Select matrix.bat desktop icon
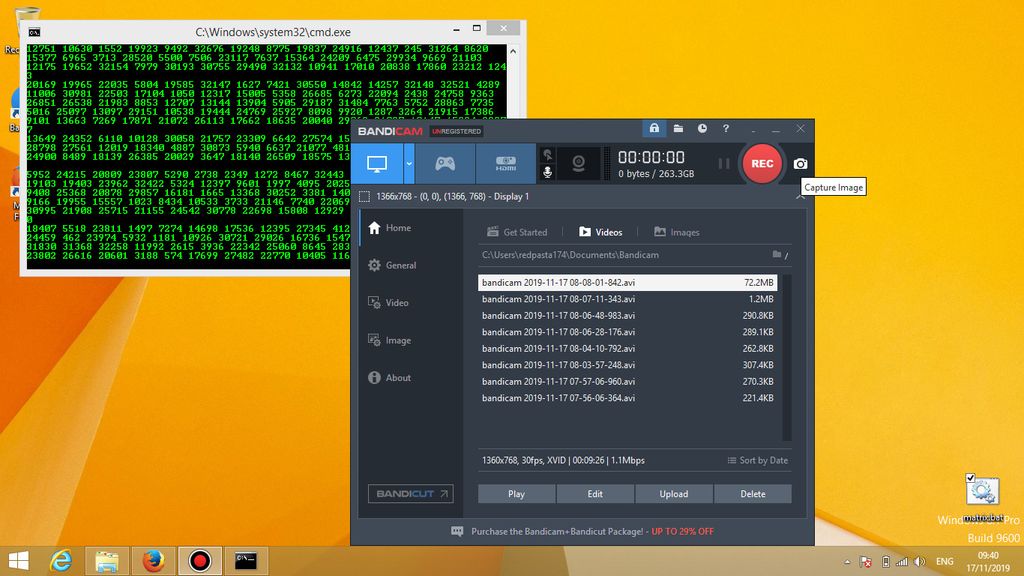 tap(982, 498)
